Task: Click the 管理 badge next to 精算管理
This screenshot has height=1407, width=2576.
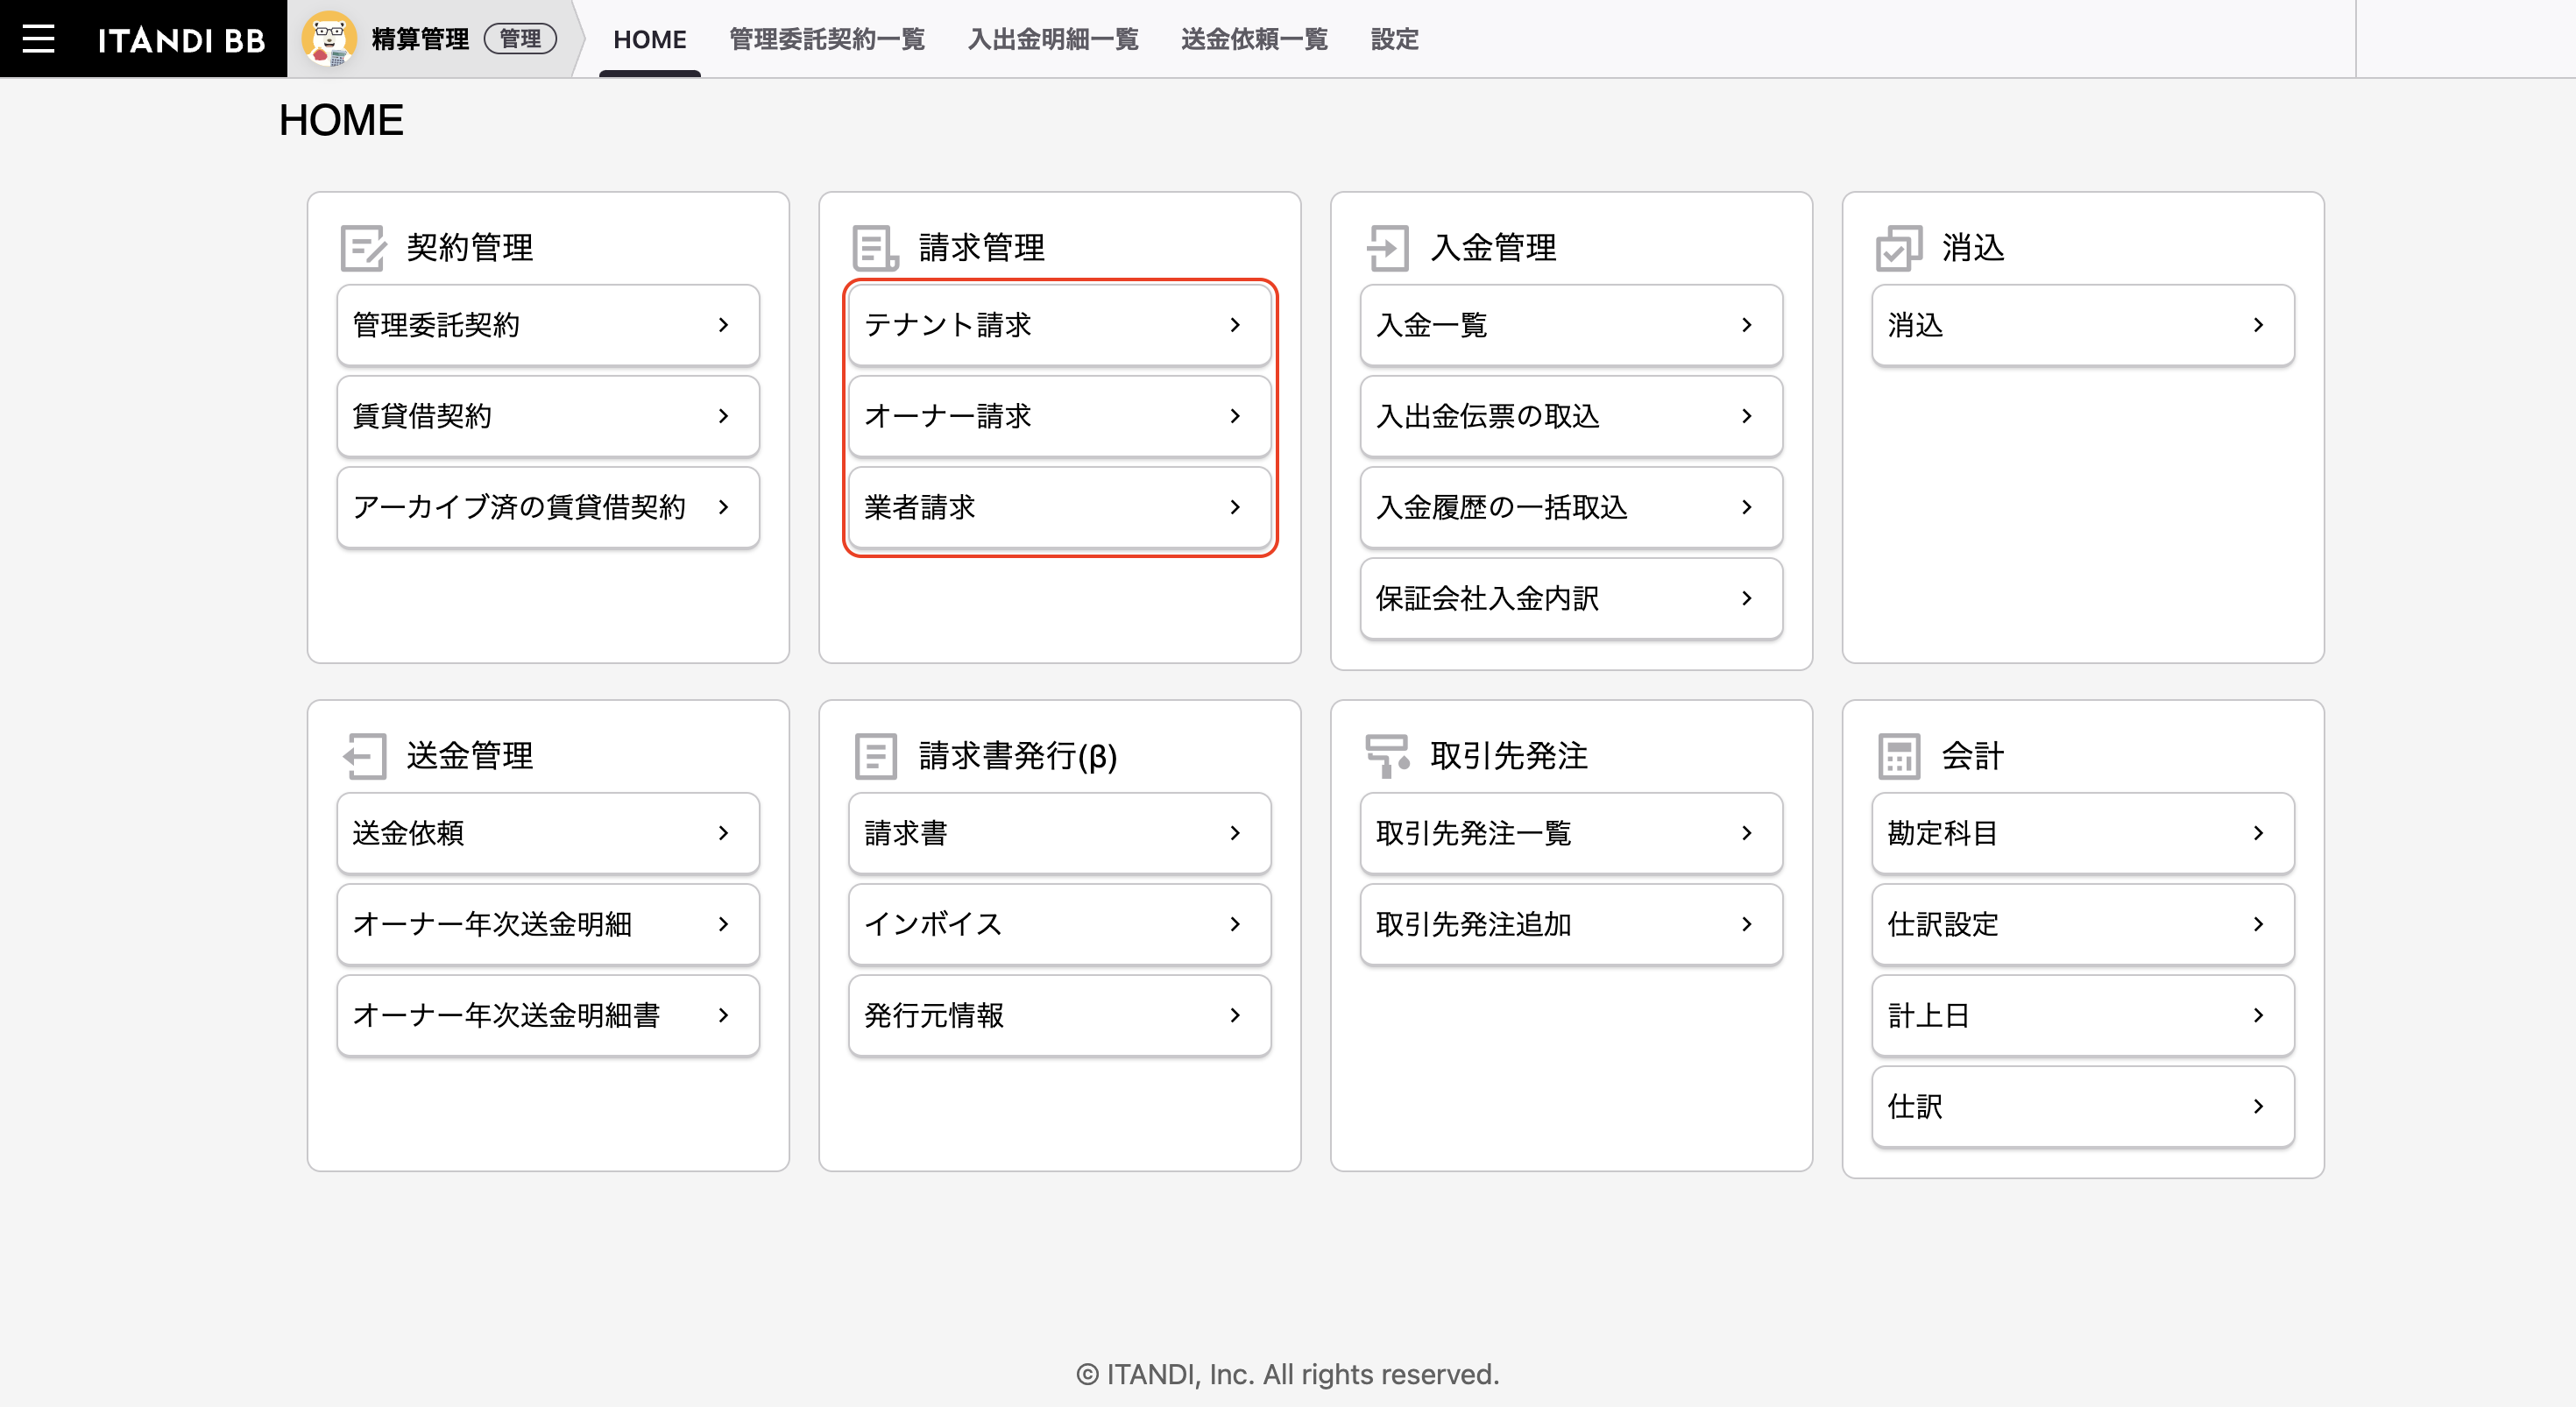Action: tap(520, 39)
